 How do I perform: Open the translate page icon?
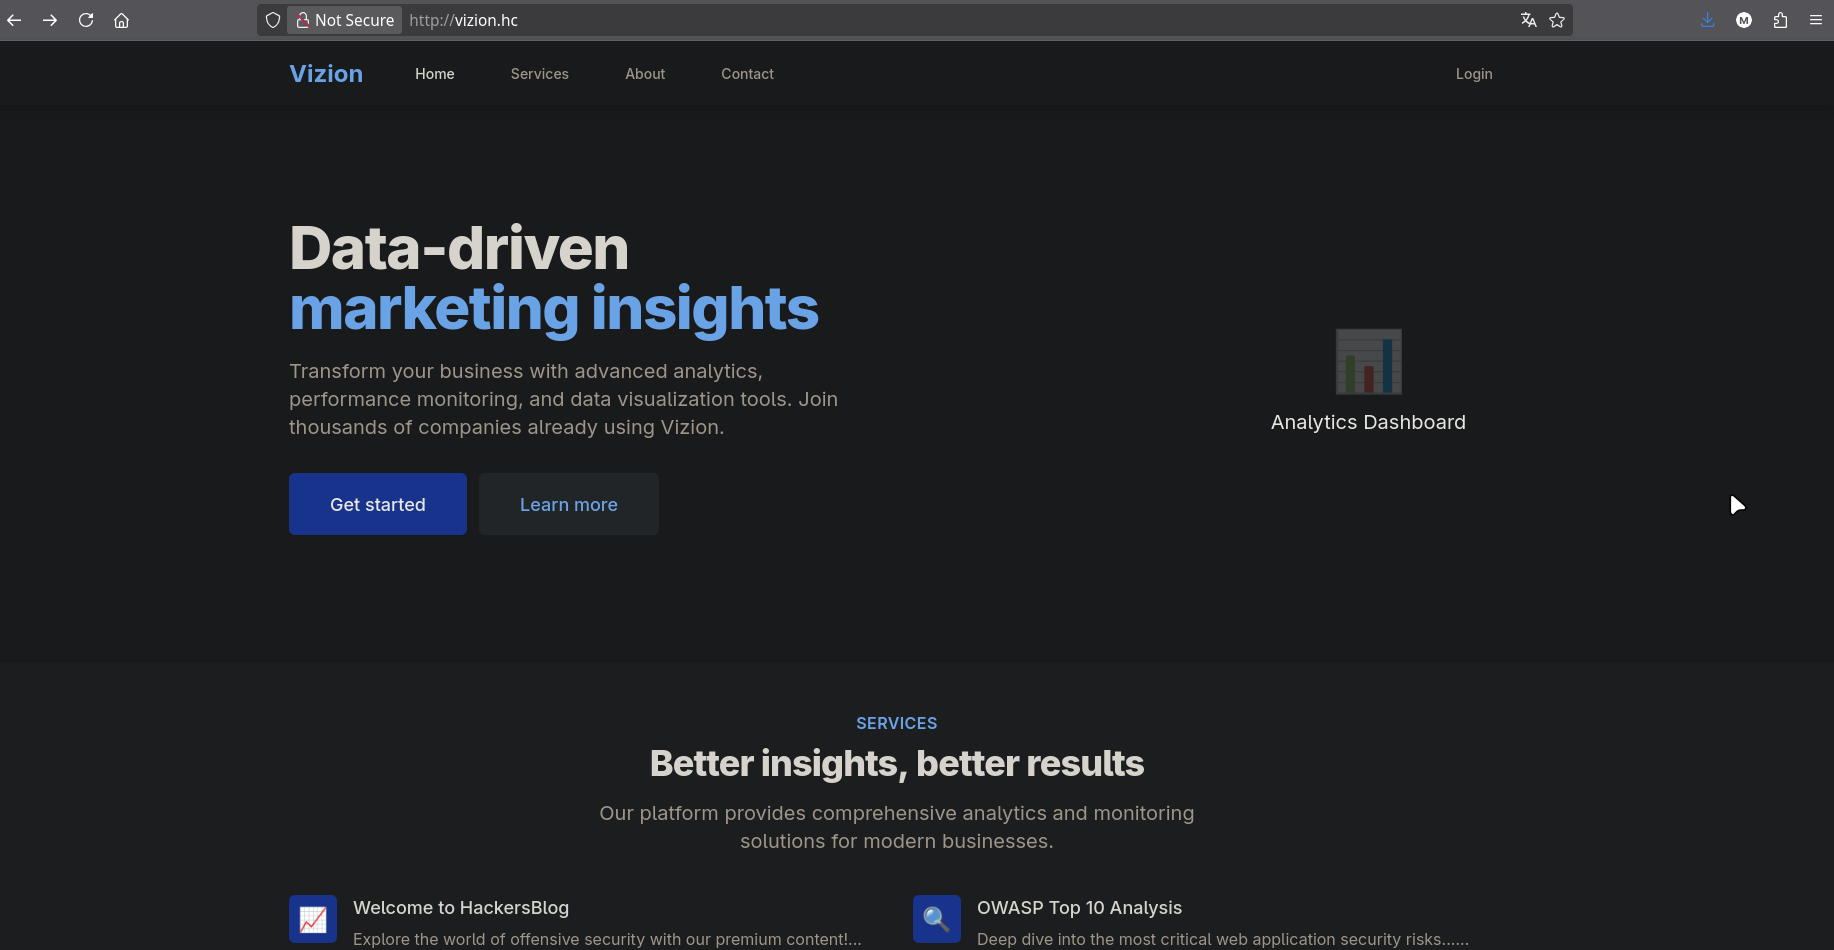tap(1528, 20)
